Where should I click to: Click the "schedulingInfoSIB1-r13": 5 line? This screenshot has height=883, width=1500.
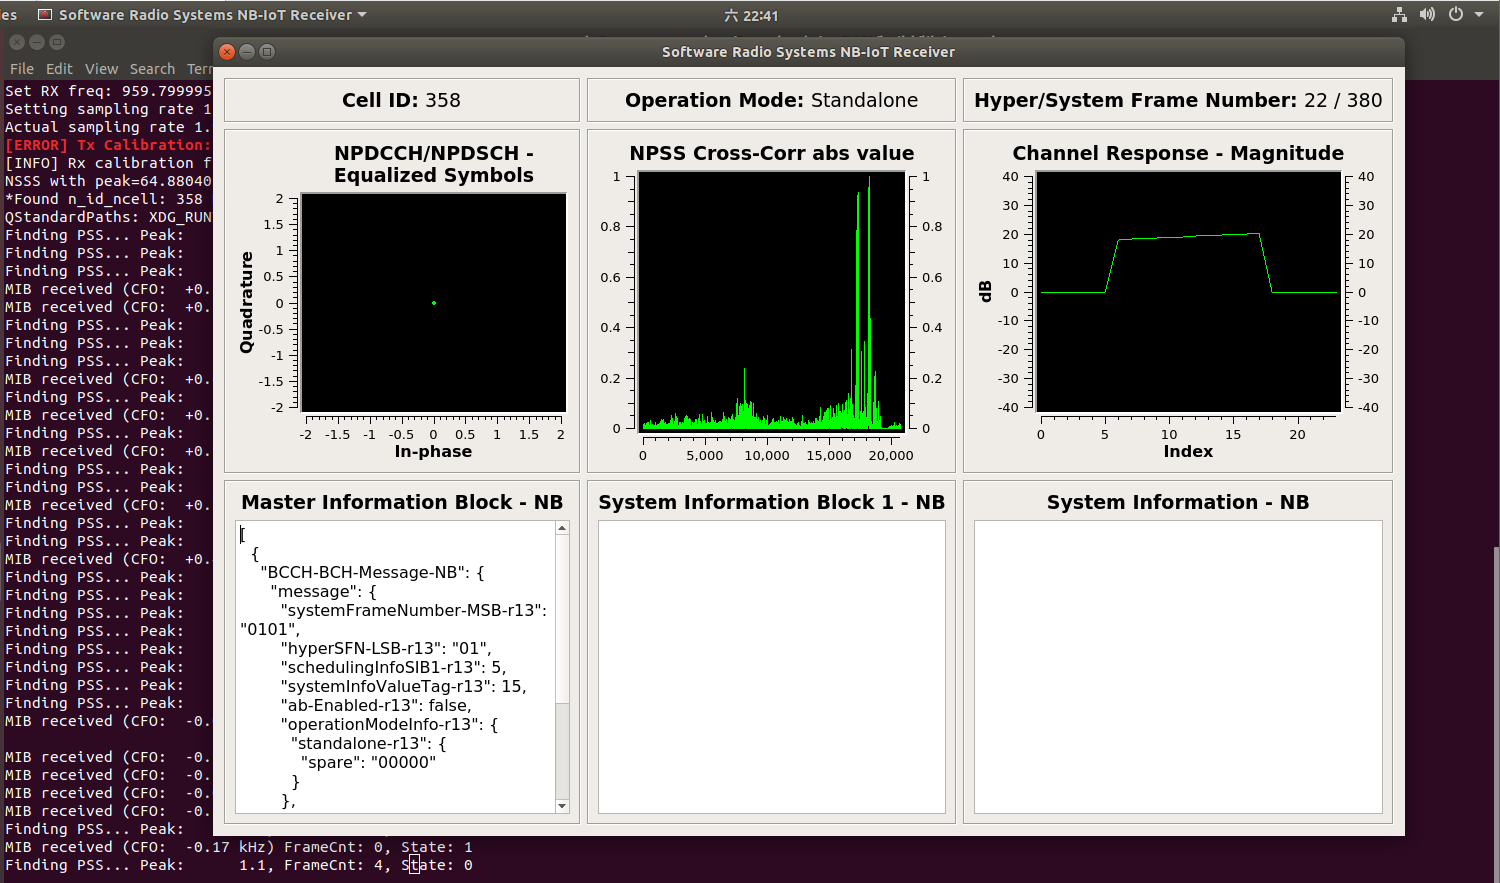tap(394, 667)
